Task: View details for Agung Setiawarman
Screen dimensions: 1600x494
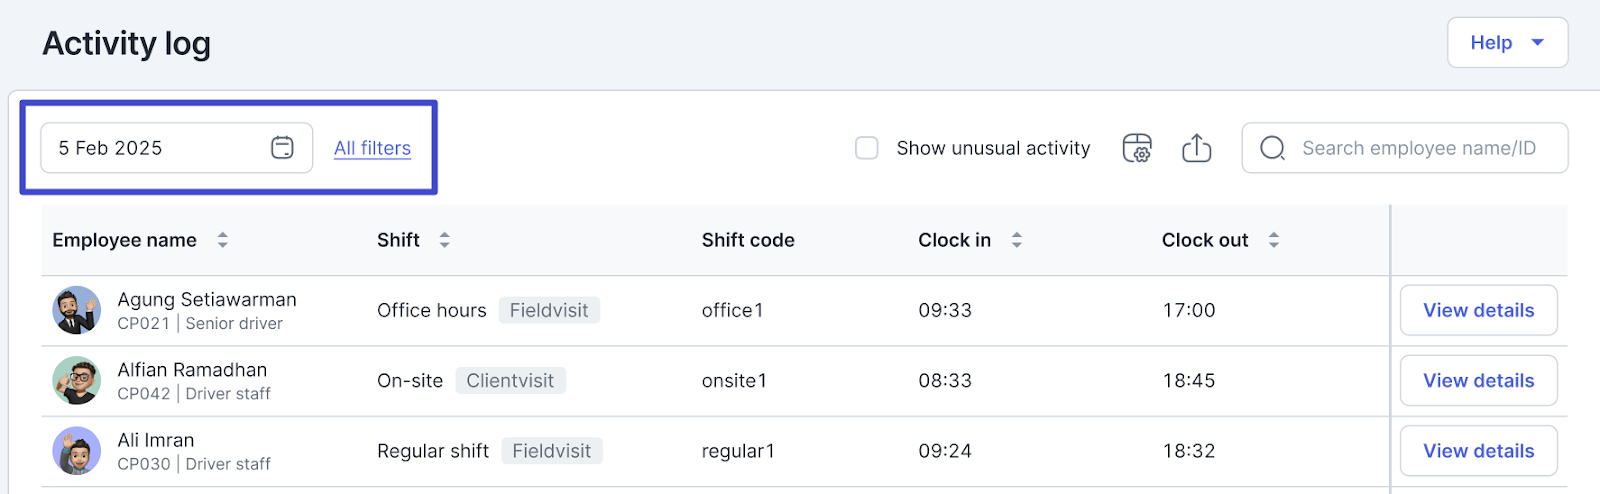Action: pos(1478,310)
